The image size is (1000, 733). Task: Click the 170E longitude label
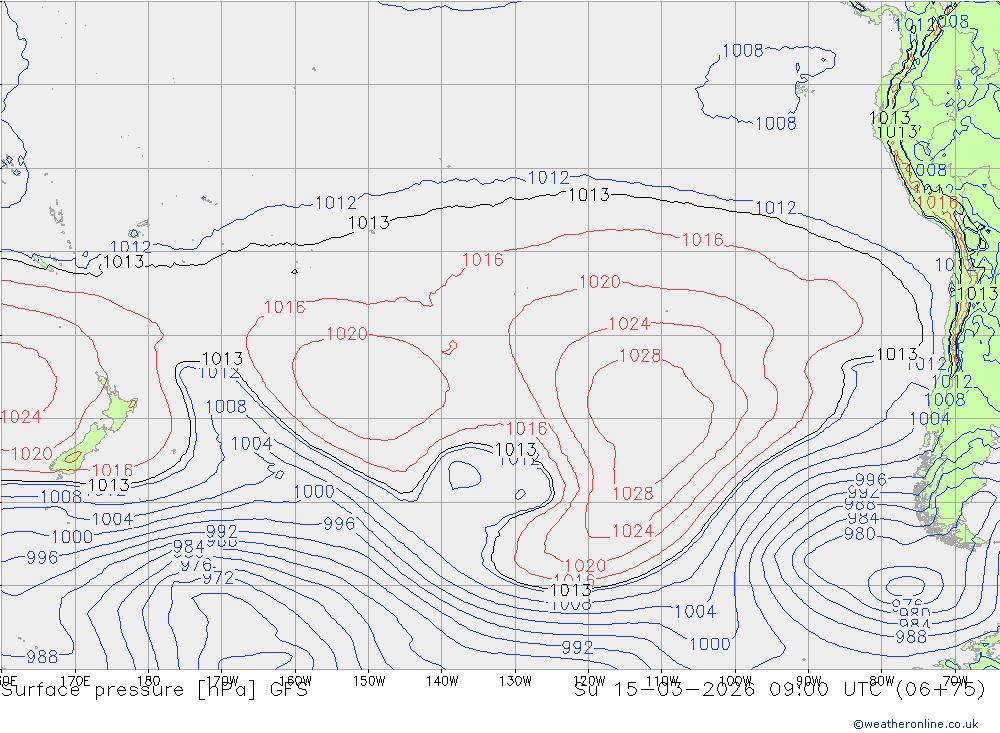(x=75, y=681)
